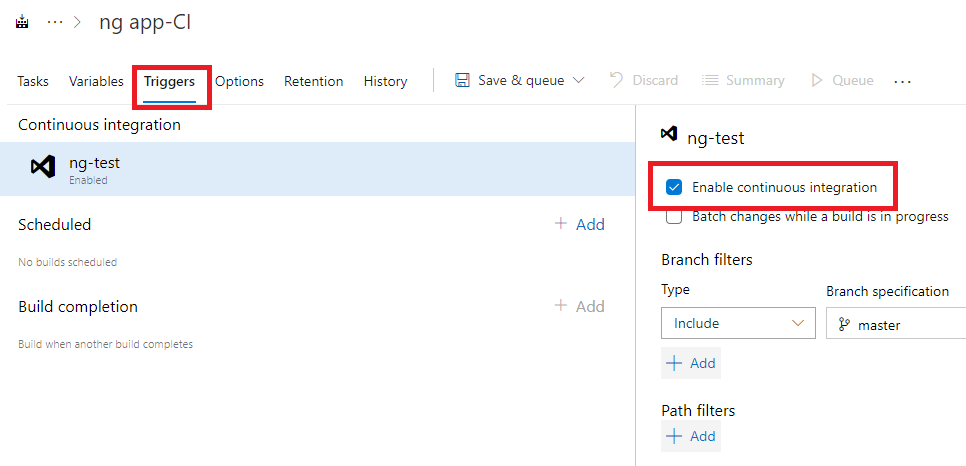Click the Save & queue floppy disk icon
The height and width of the screenshot is (466, 966).
click(x=463, y=80)
